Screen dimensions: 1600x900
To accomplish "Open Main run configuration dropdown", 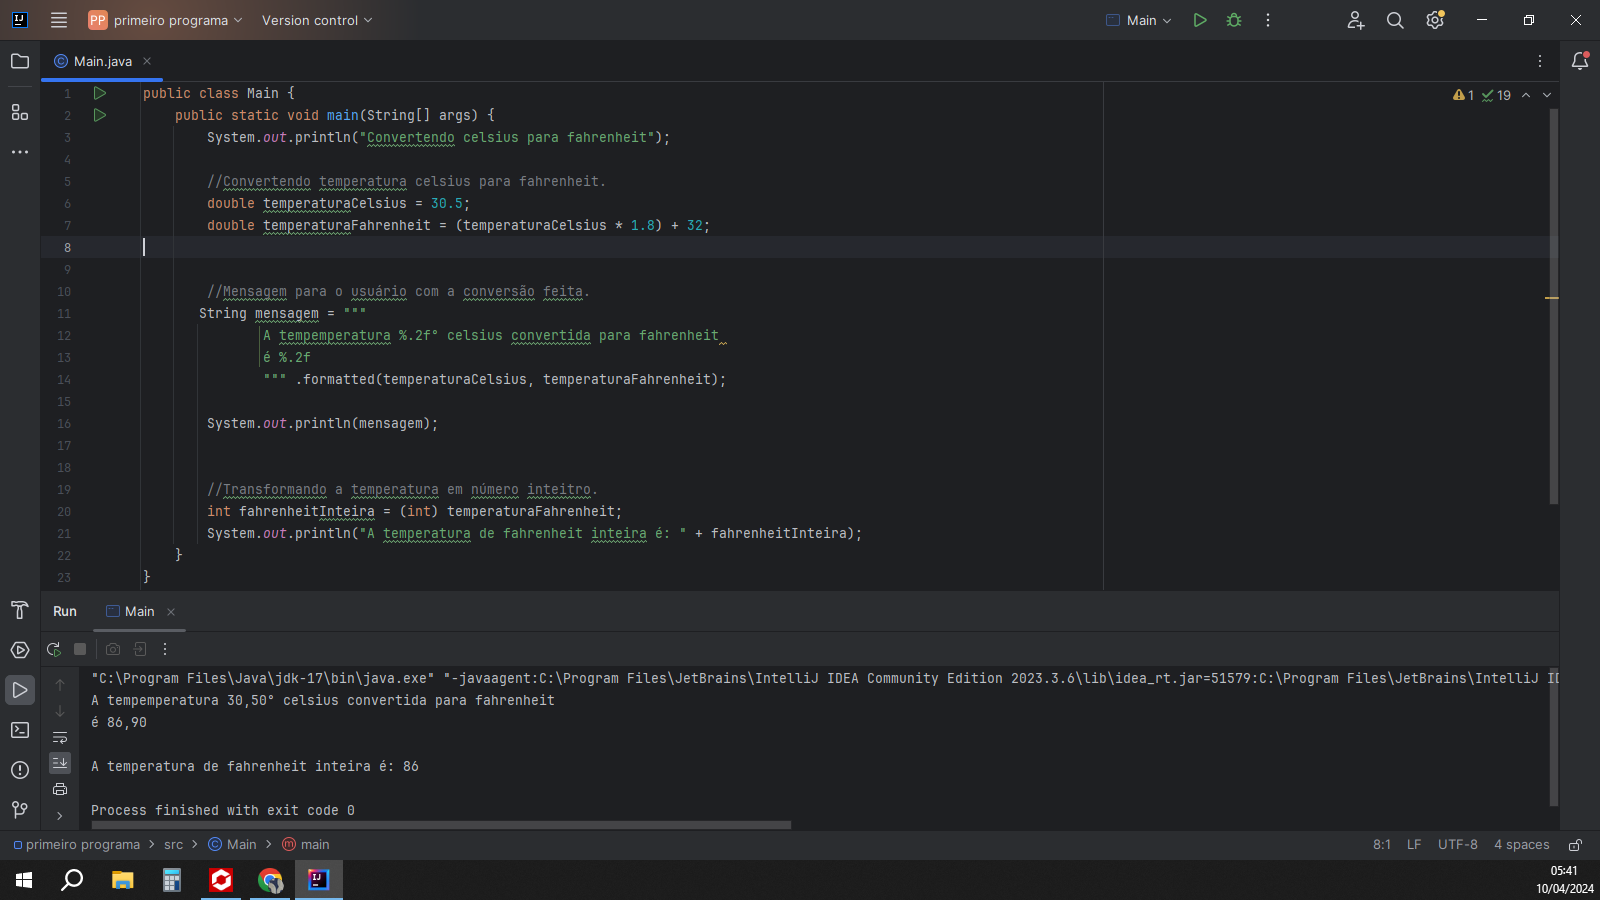I will pyautogui.click(x=1139, y=20).
